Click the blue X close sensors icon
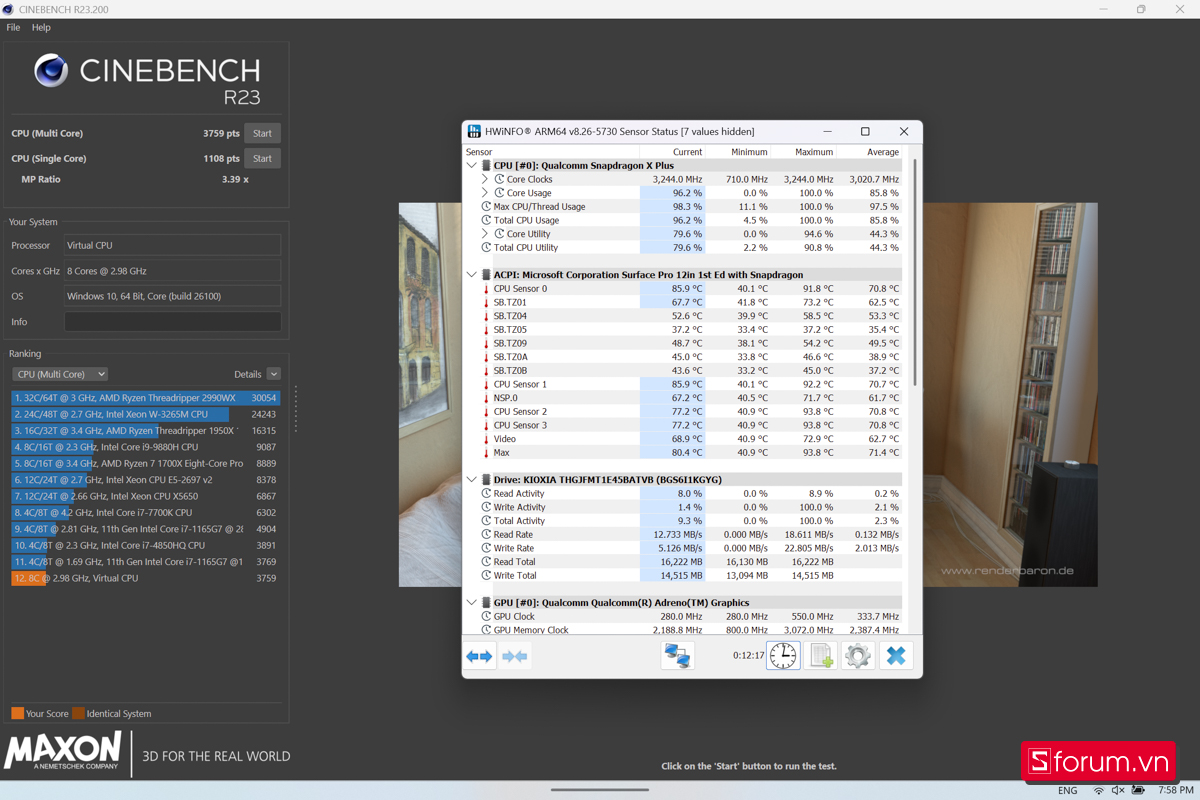This screenshot has height=800, width=1200. point(896,656)
